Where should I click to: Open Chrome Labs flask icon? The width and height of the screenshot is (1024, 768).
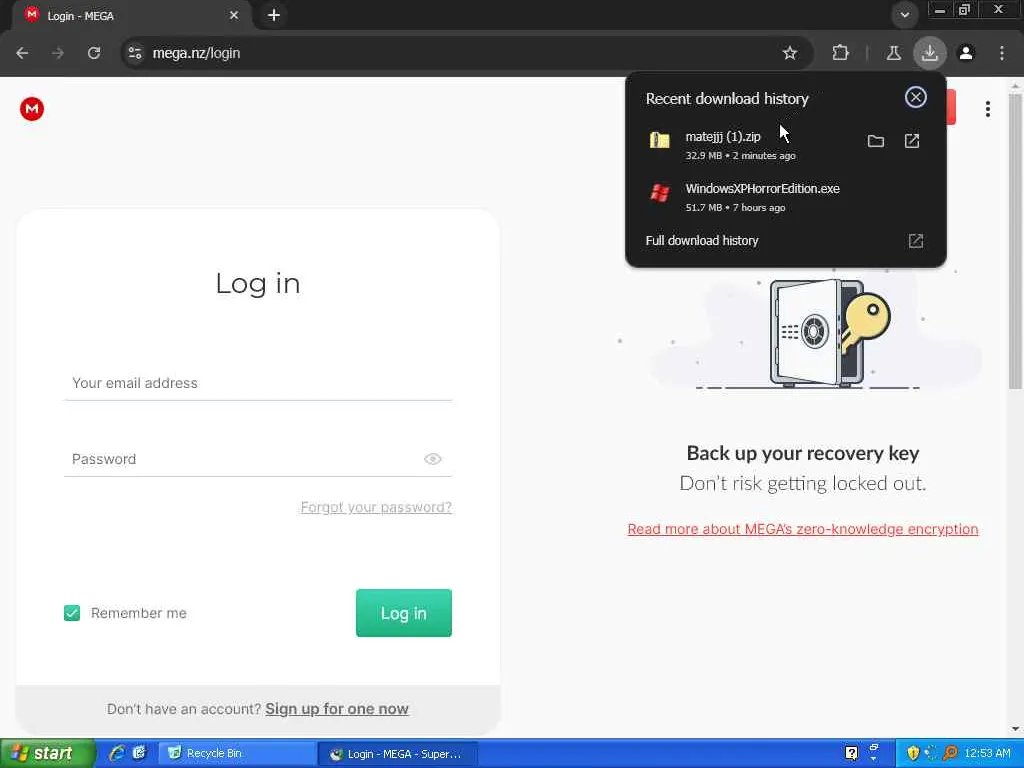893,53
